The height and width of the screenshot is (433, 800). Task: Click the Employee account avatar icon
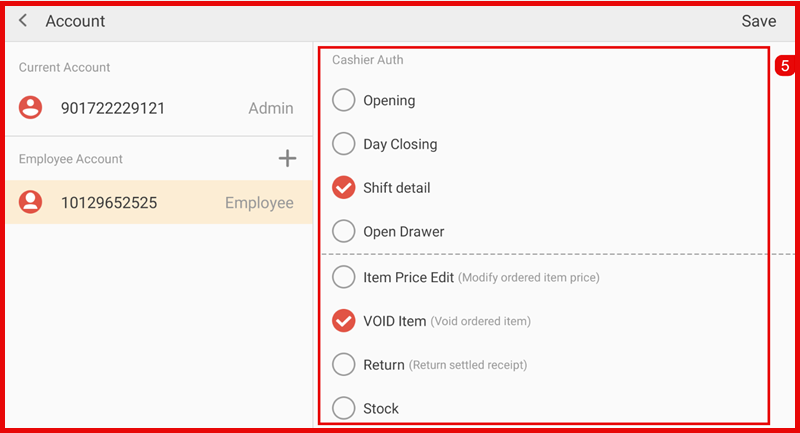pos(32,203)
